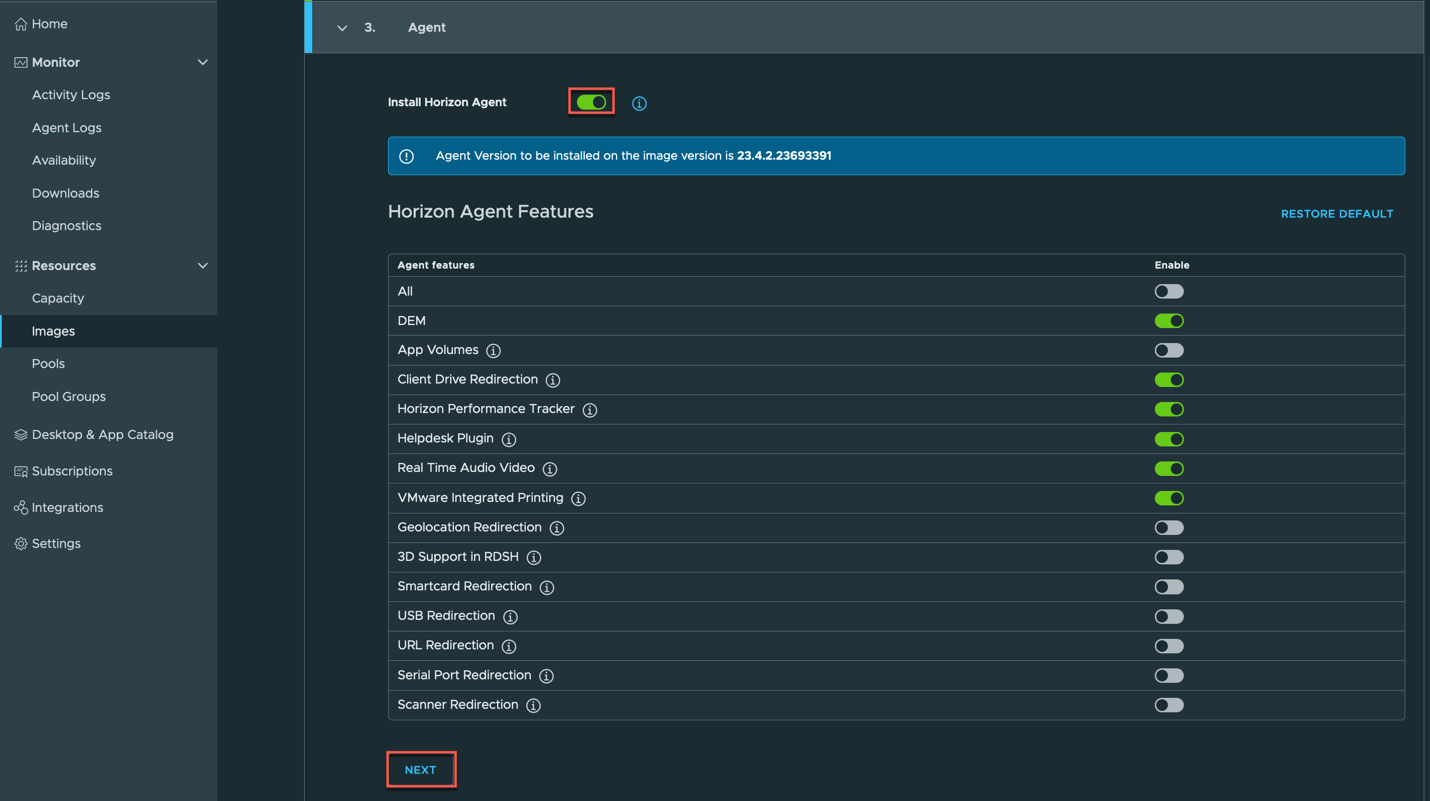This screenshot has height=801, width=1430.
Task: Turn off Horizon Performance Tracker toggle
Action: [1169, 409]
